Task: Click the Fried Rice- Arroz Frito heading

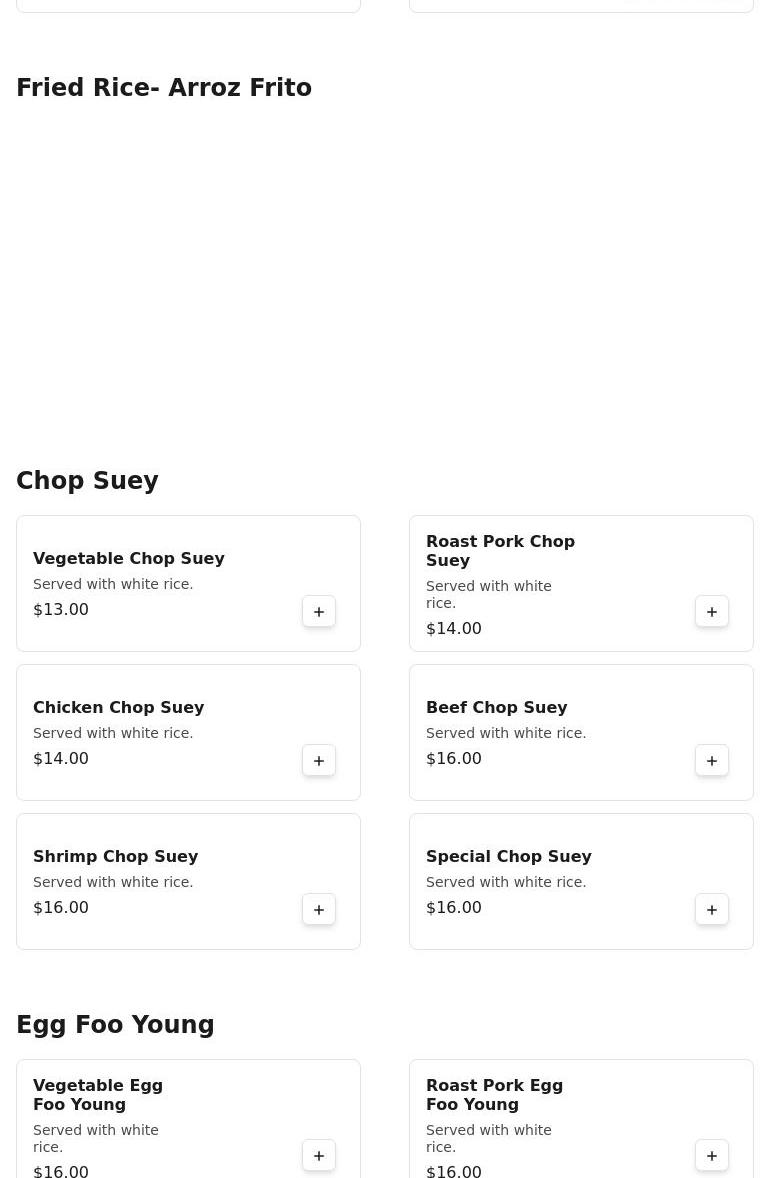Action: click(164, 88)
